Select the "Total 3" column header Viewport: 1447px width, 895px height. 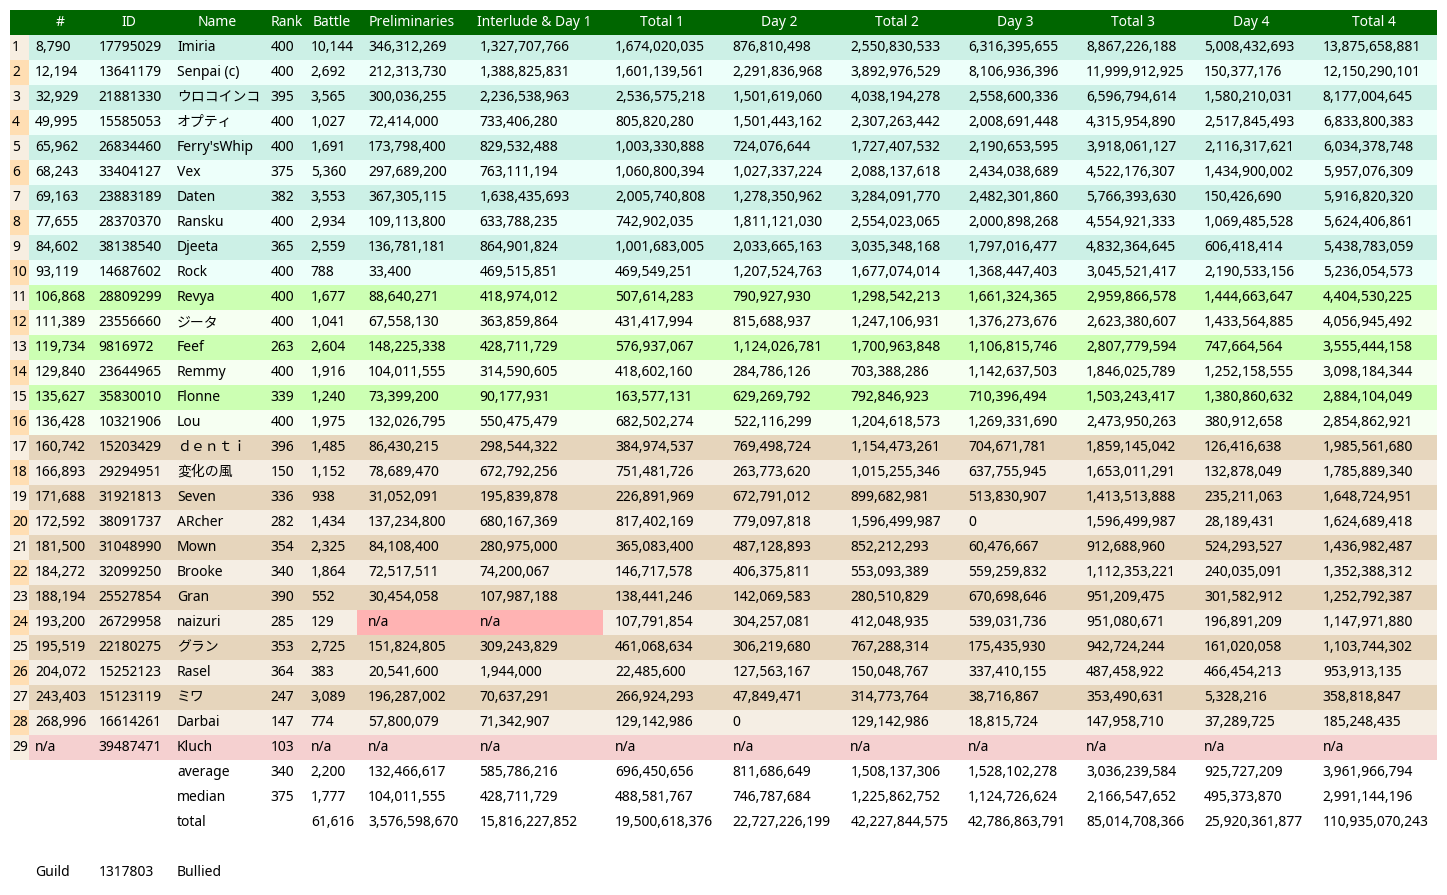coord(1132,21)
